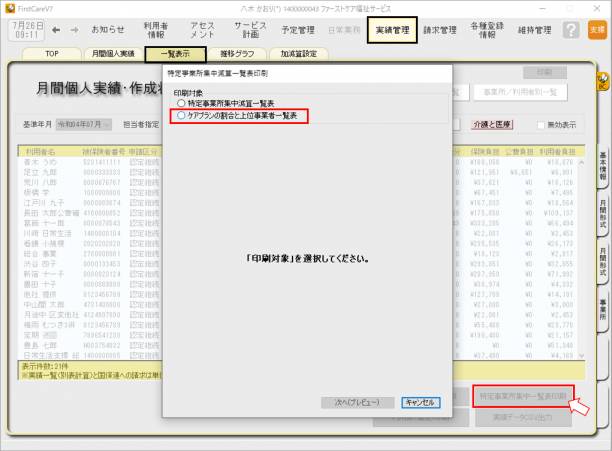Enable the 無効表示 checkbox
This screenshot has height=451, width=612.
[x=541, y=125]
